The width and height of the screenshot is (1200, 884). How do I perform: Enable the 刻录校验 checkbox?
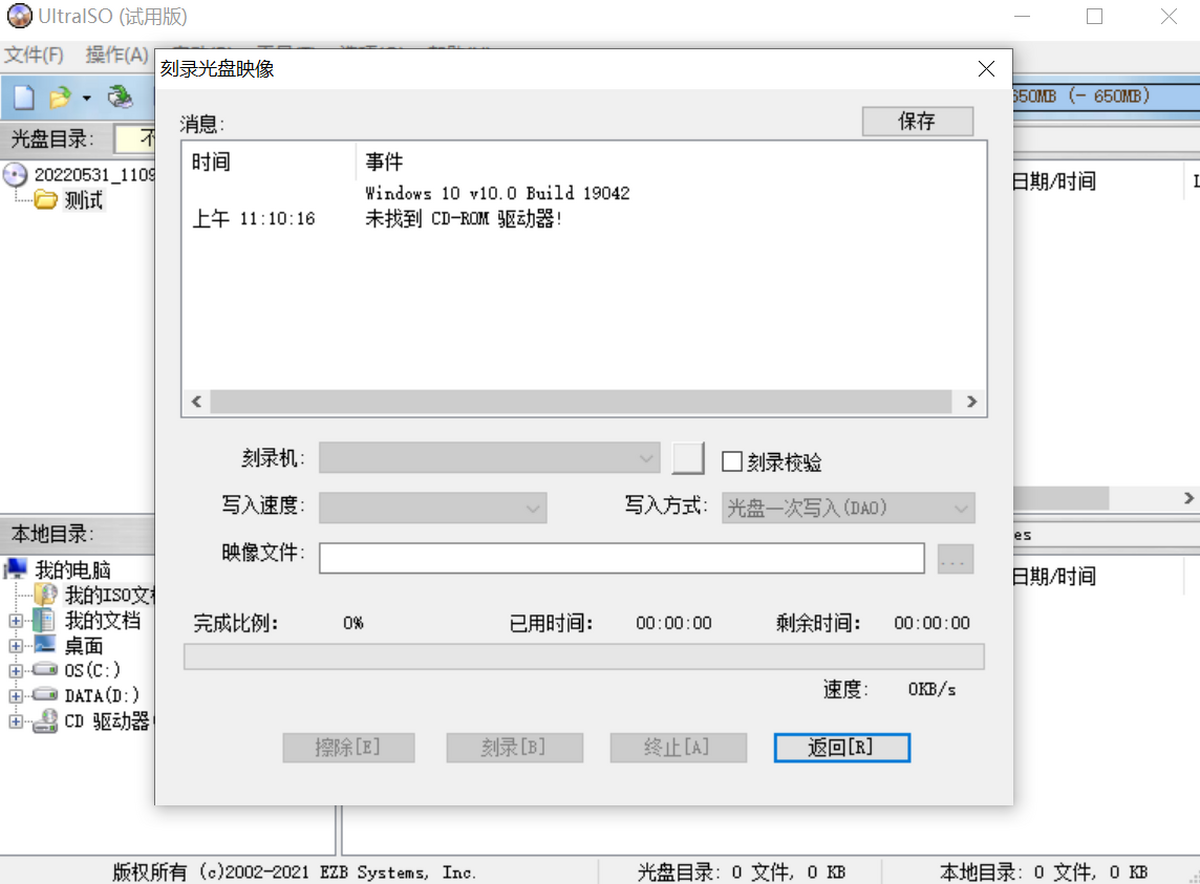[x=733, y=461]
